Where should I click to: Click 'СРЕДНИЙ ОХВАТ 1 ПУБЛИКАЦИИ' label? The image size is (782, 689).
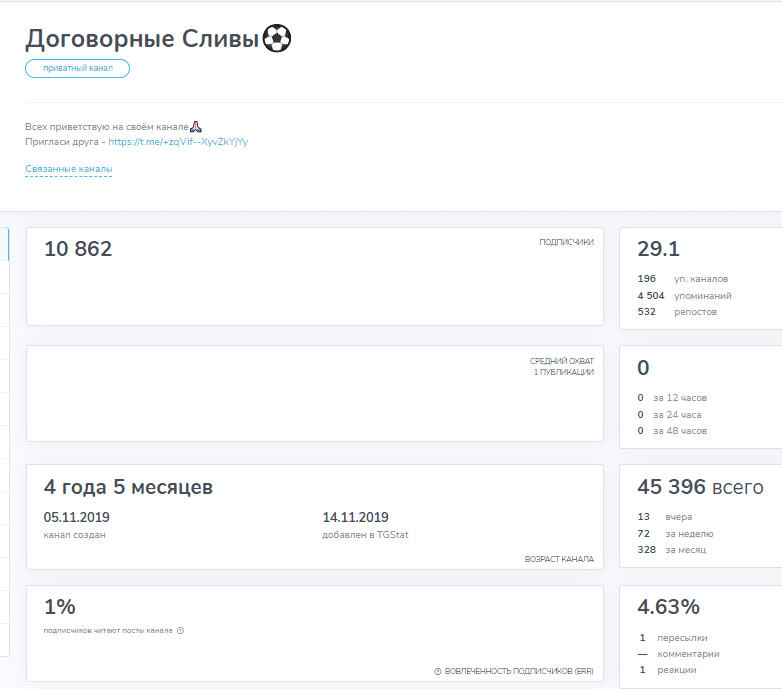[x=561, y=366]
